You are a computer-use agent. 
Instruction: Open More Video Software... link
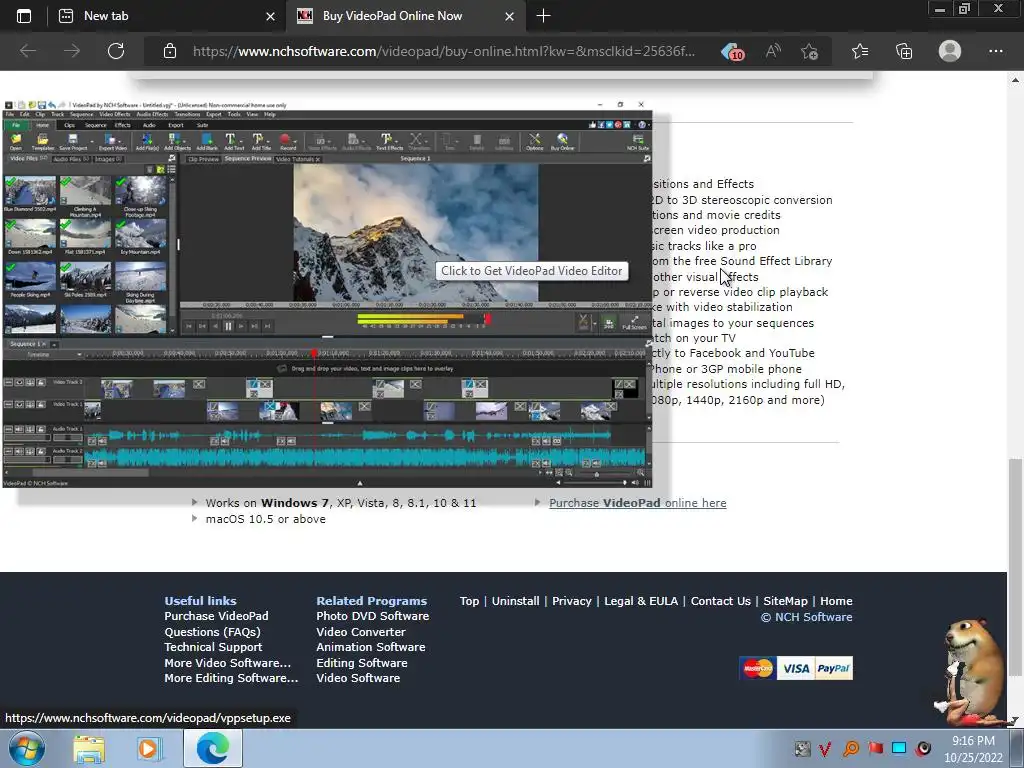pos(227,663)
